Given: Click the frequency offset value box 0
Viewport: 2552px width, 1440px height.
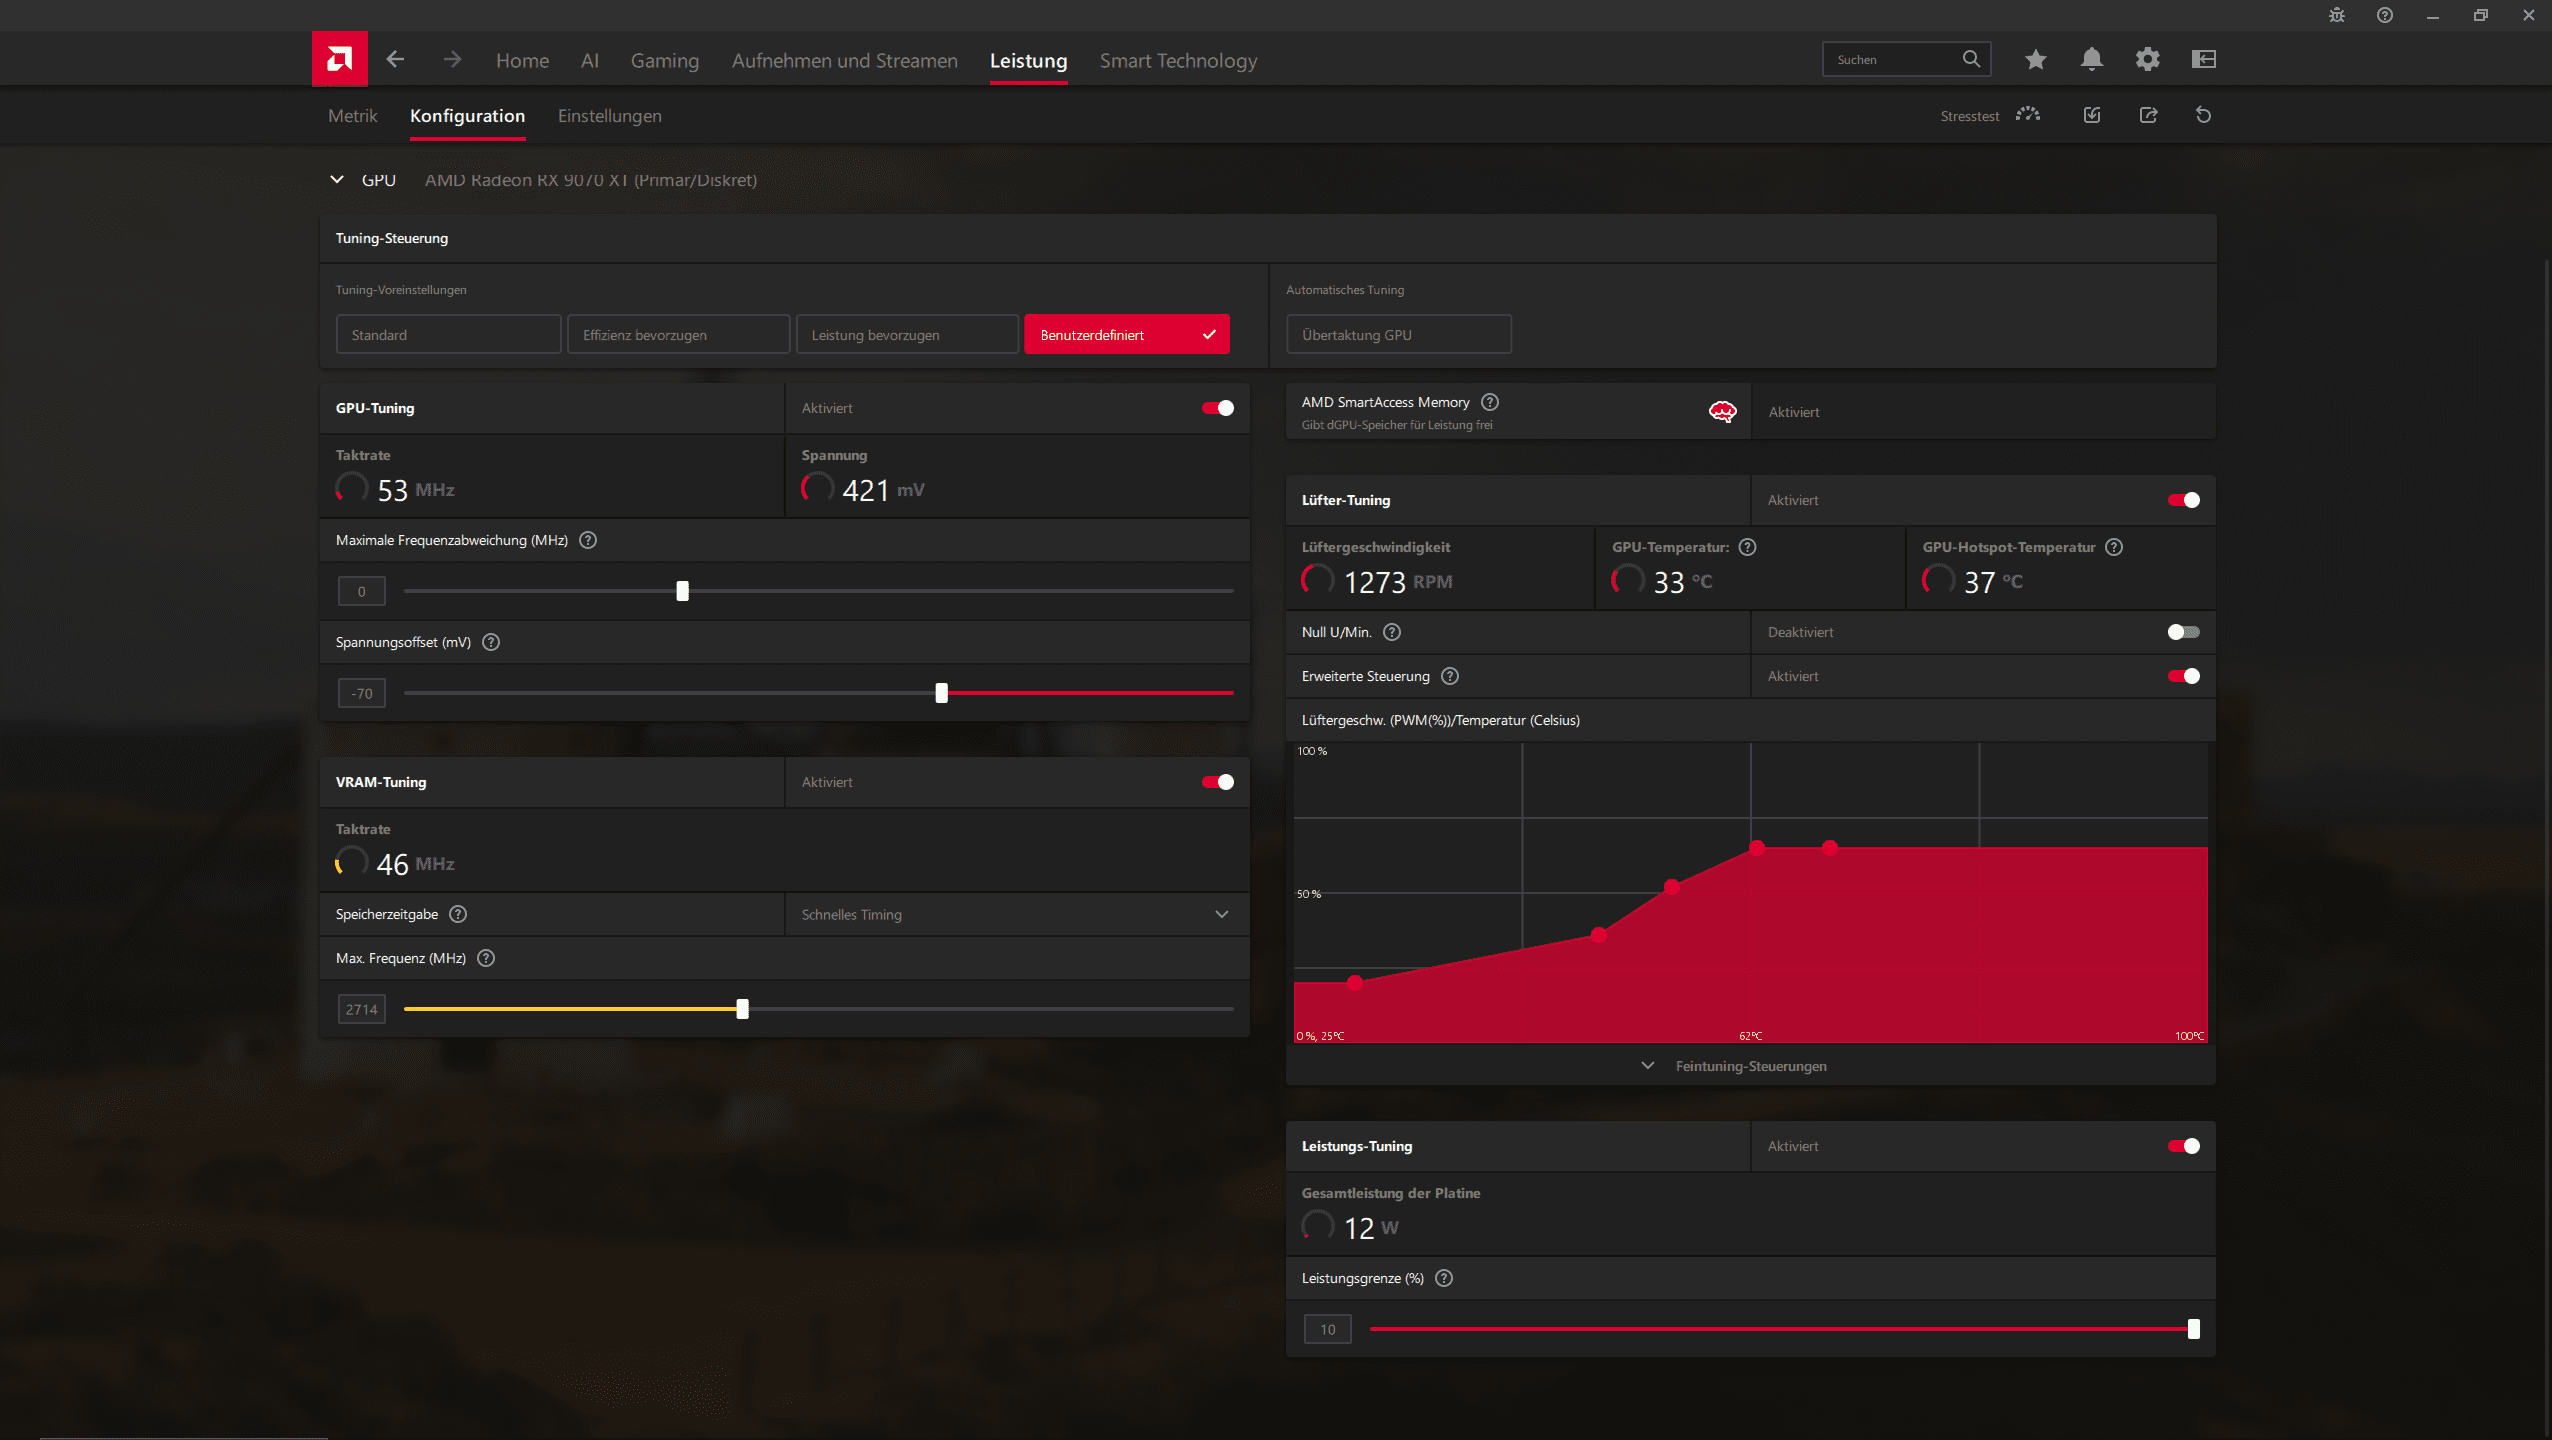Looking at the screenshot, I should [x=362, y=591].
